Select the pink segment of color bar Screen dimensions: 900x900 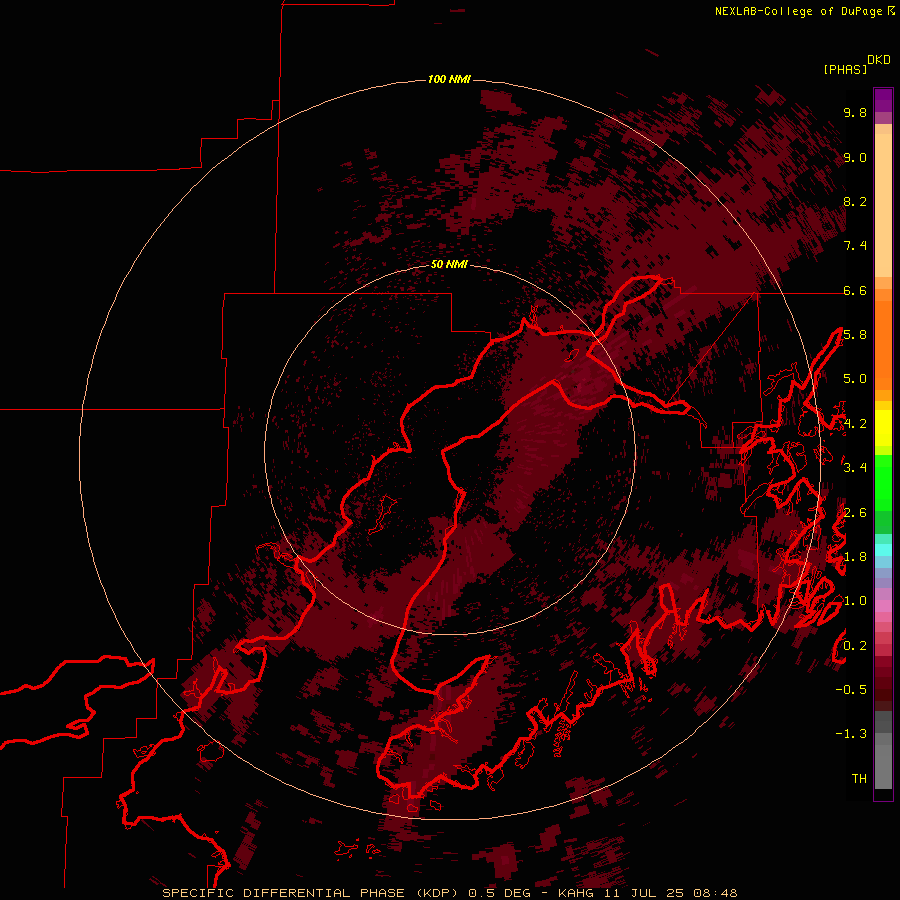click(883, 606)
